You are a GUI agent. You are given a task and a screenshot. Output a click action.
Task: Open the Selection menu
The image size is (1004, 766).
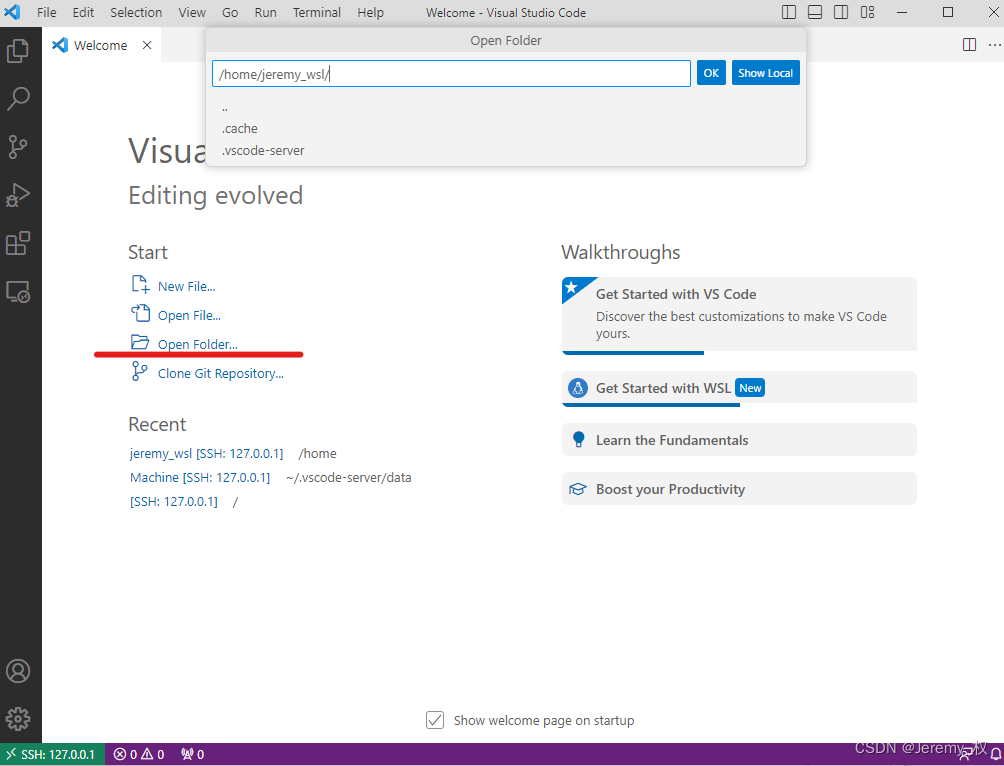pos(136,12)
